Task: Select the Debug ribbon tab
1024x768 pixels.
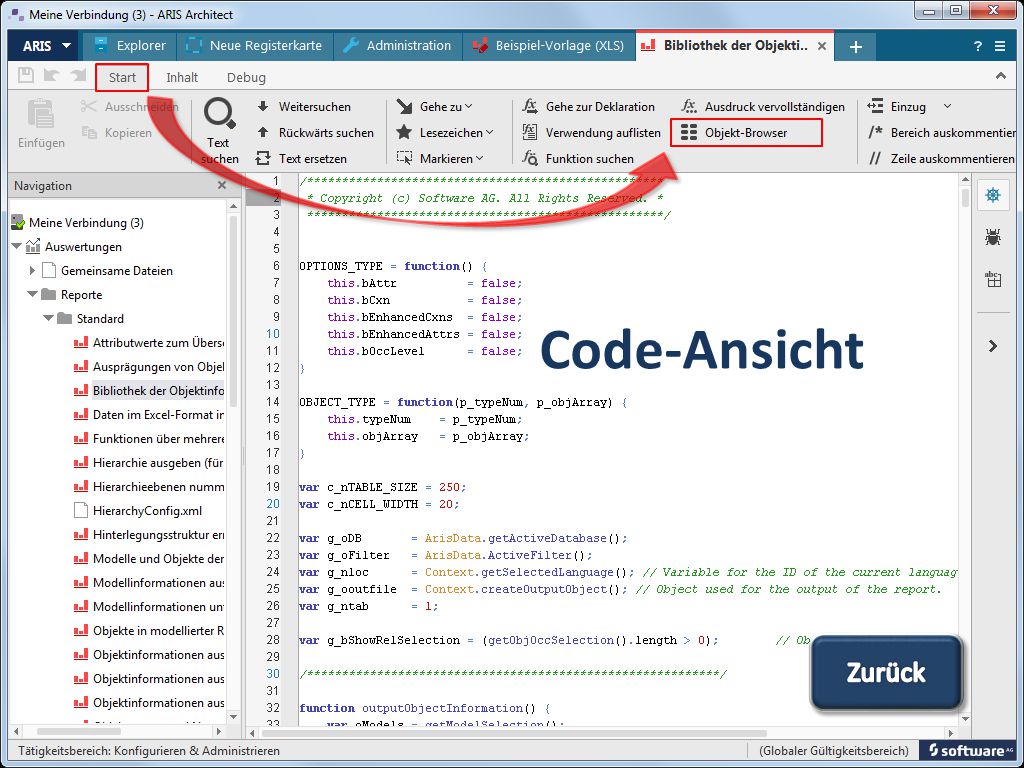Action: click(246, 77)
